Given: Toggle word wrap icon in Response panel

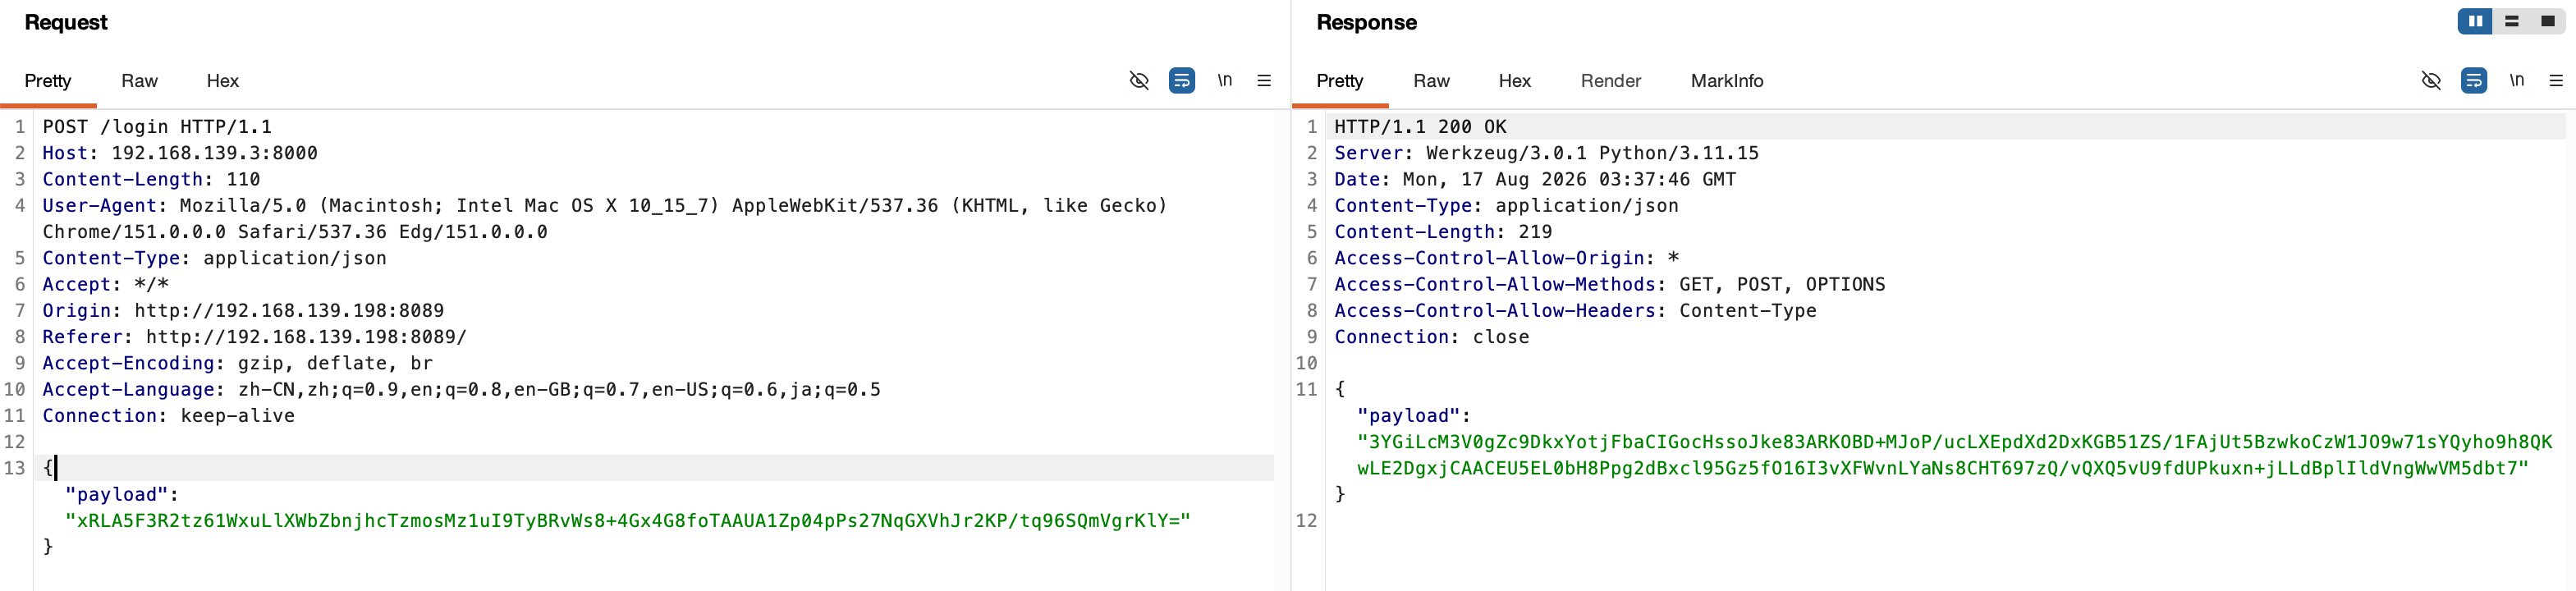Looking at the screenshot, I should tap(2474, 80).
